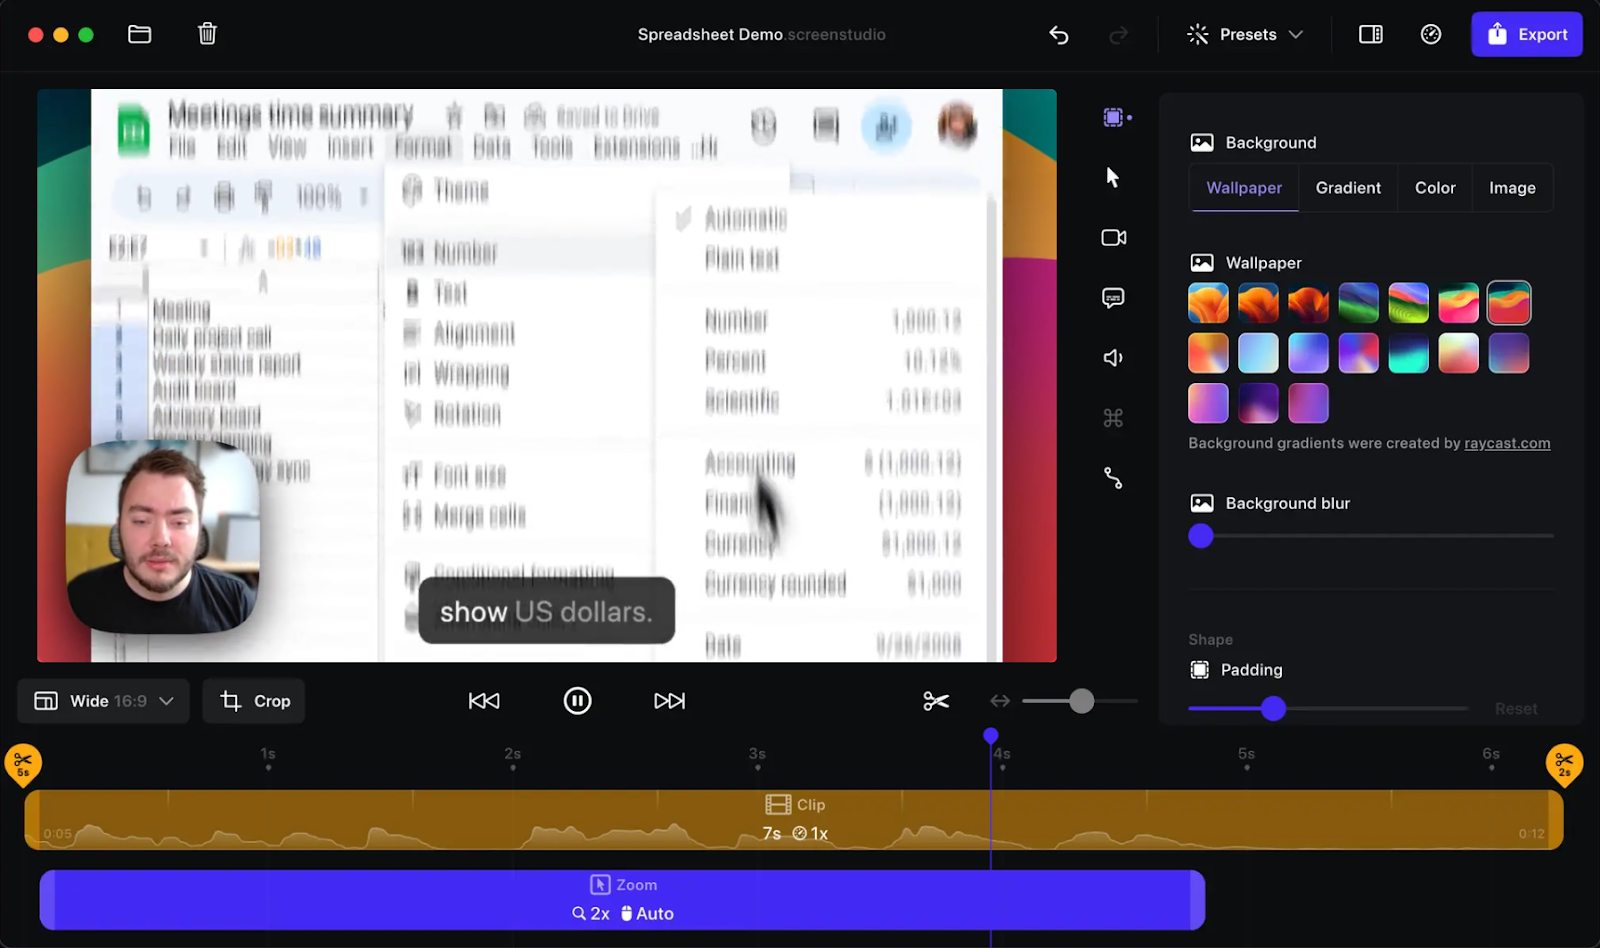
Task: Click the Crop button
Action: point(255,701)
